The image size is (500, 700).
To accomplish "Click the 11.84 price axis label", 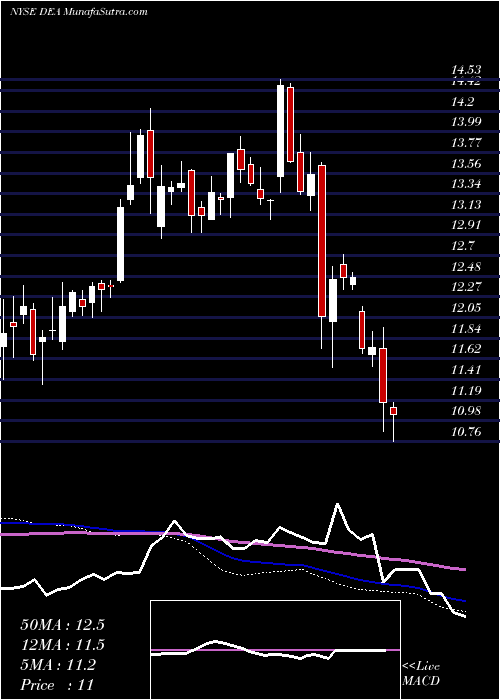I will [466, 329].
